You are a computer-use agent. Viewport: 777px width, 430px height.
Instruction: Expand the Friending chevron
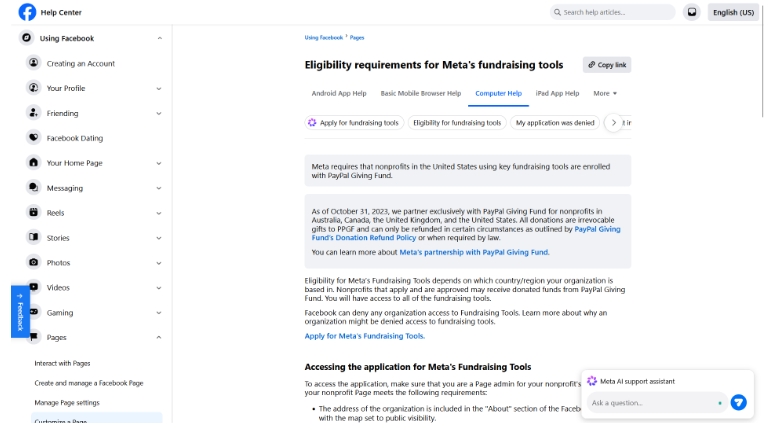tap(159, 113)
